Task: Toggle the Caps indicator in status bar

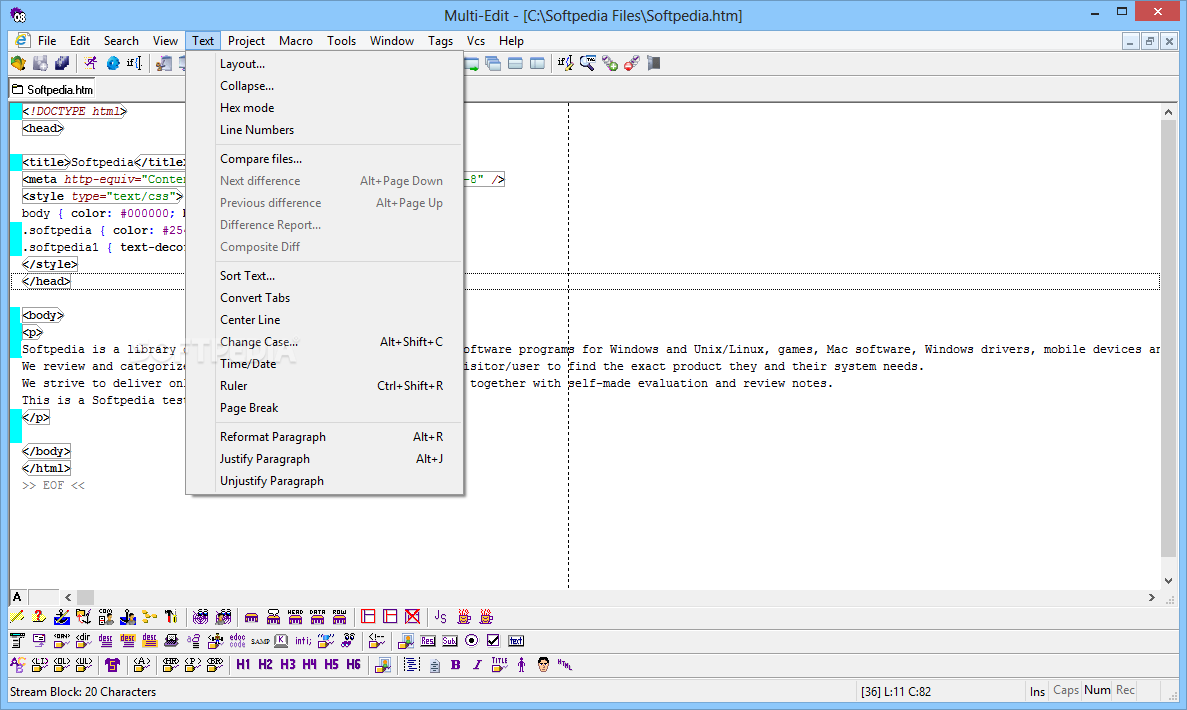Action: [x=1066, y=690]
